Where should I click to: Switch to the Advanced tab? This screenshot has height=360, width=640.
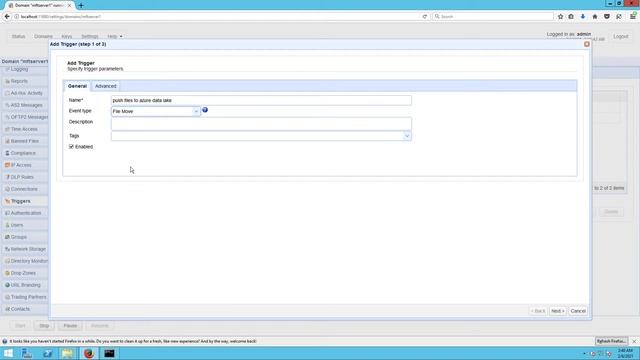tap(106, 86)
